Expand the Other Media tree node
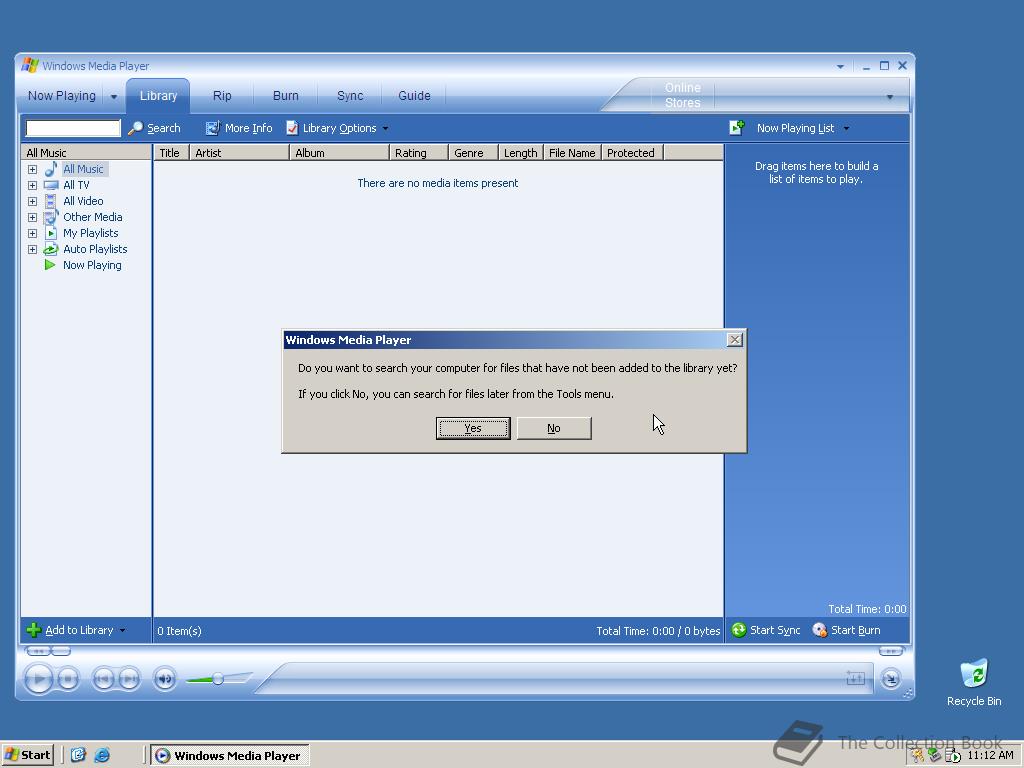Screen dimensions: 1024x768 point(32,217)
